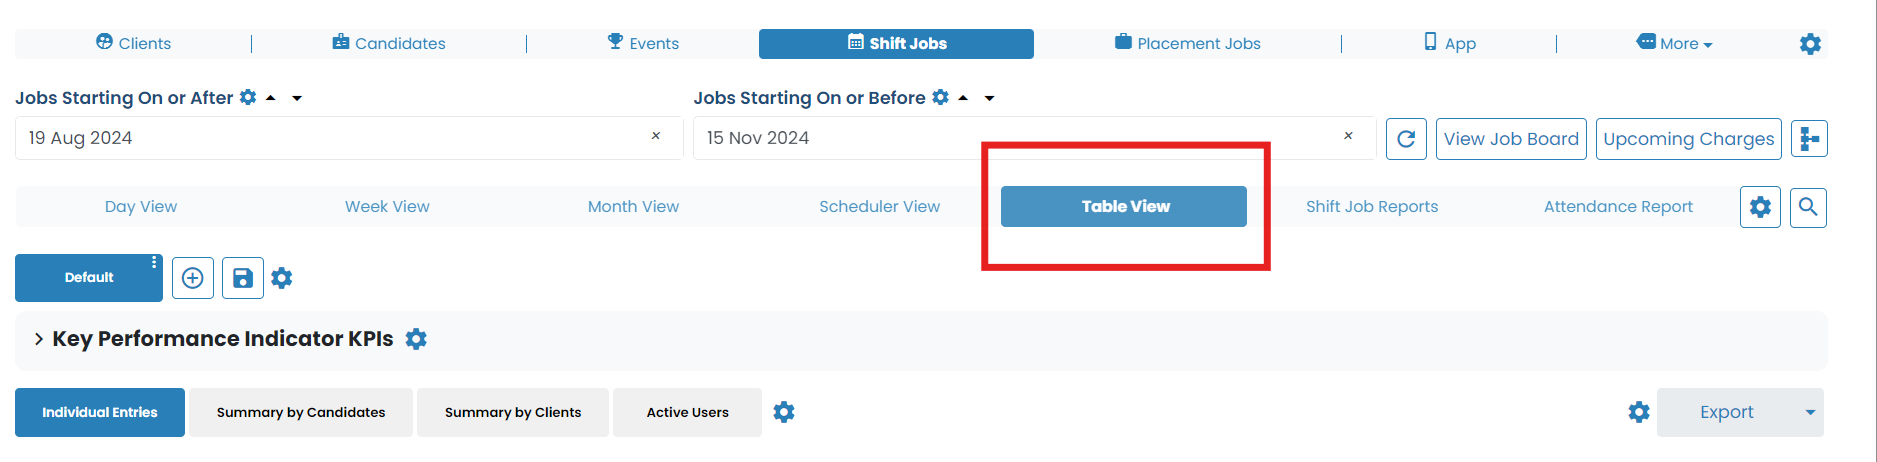
Task: Click the Upcoming Charges button
Action: tap(1688, 139)
